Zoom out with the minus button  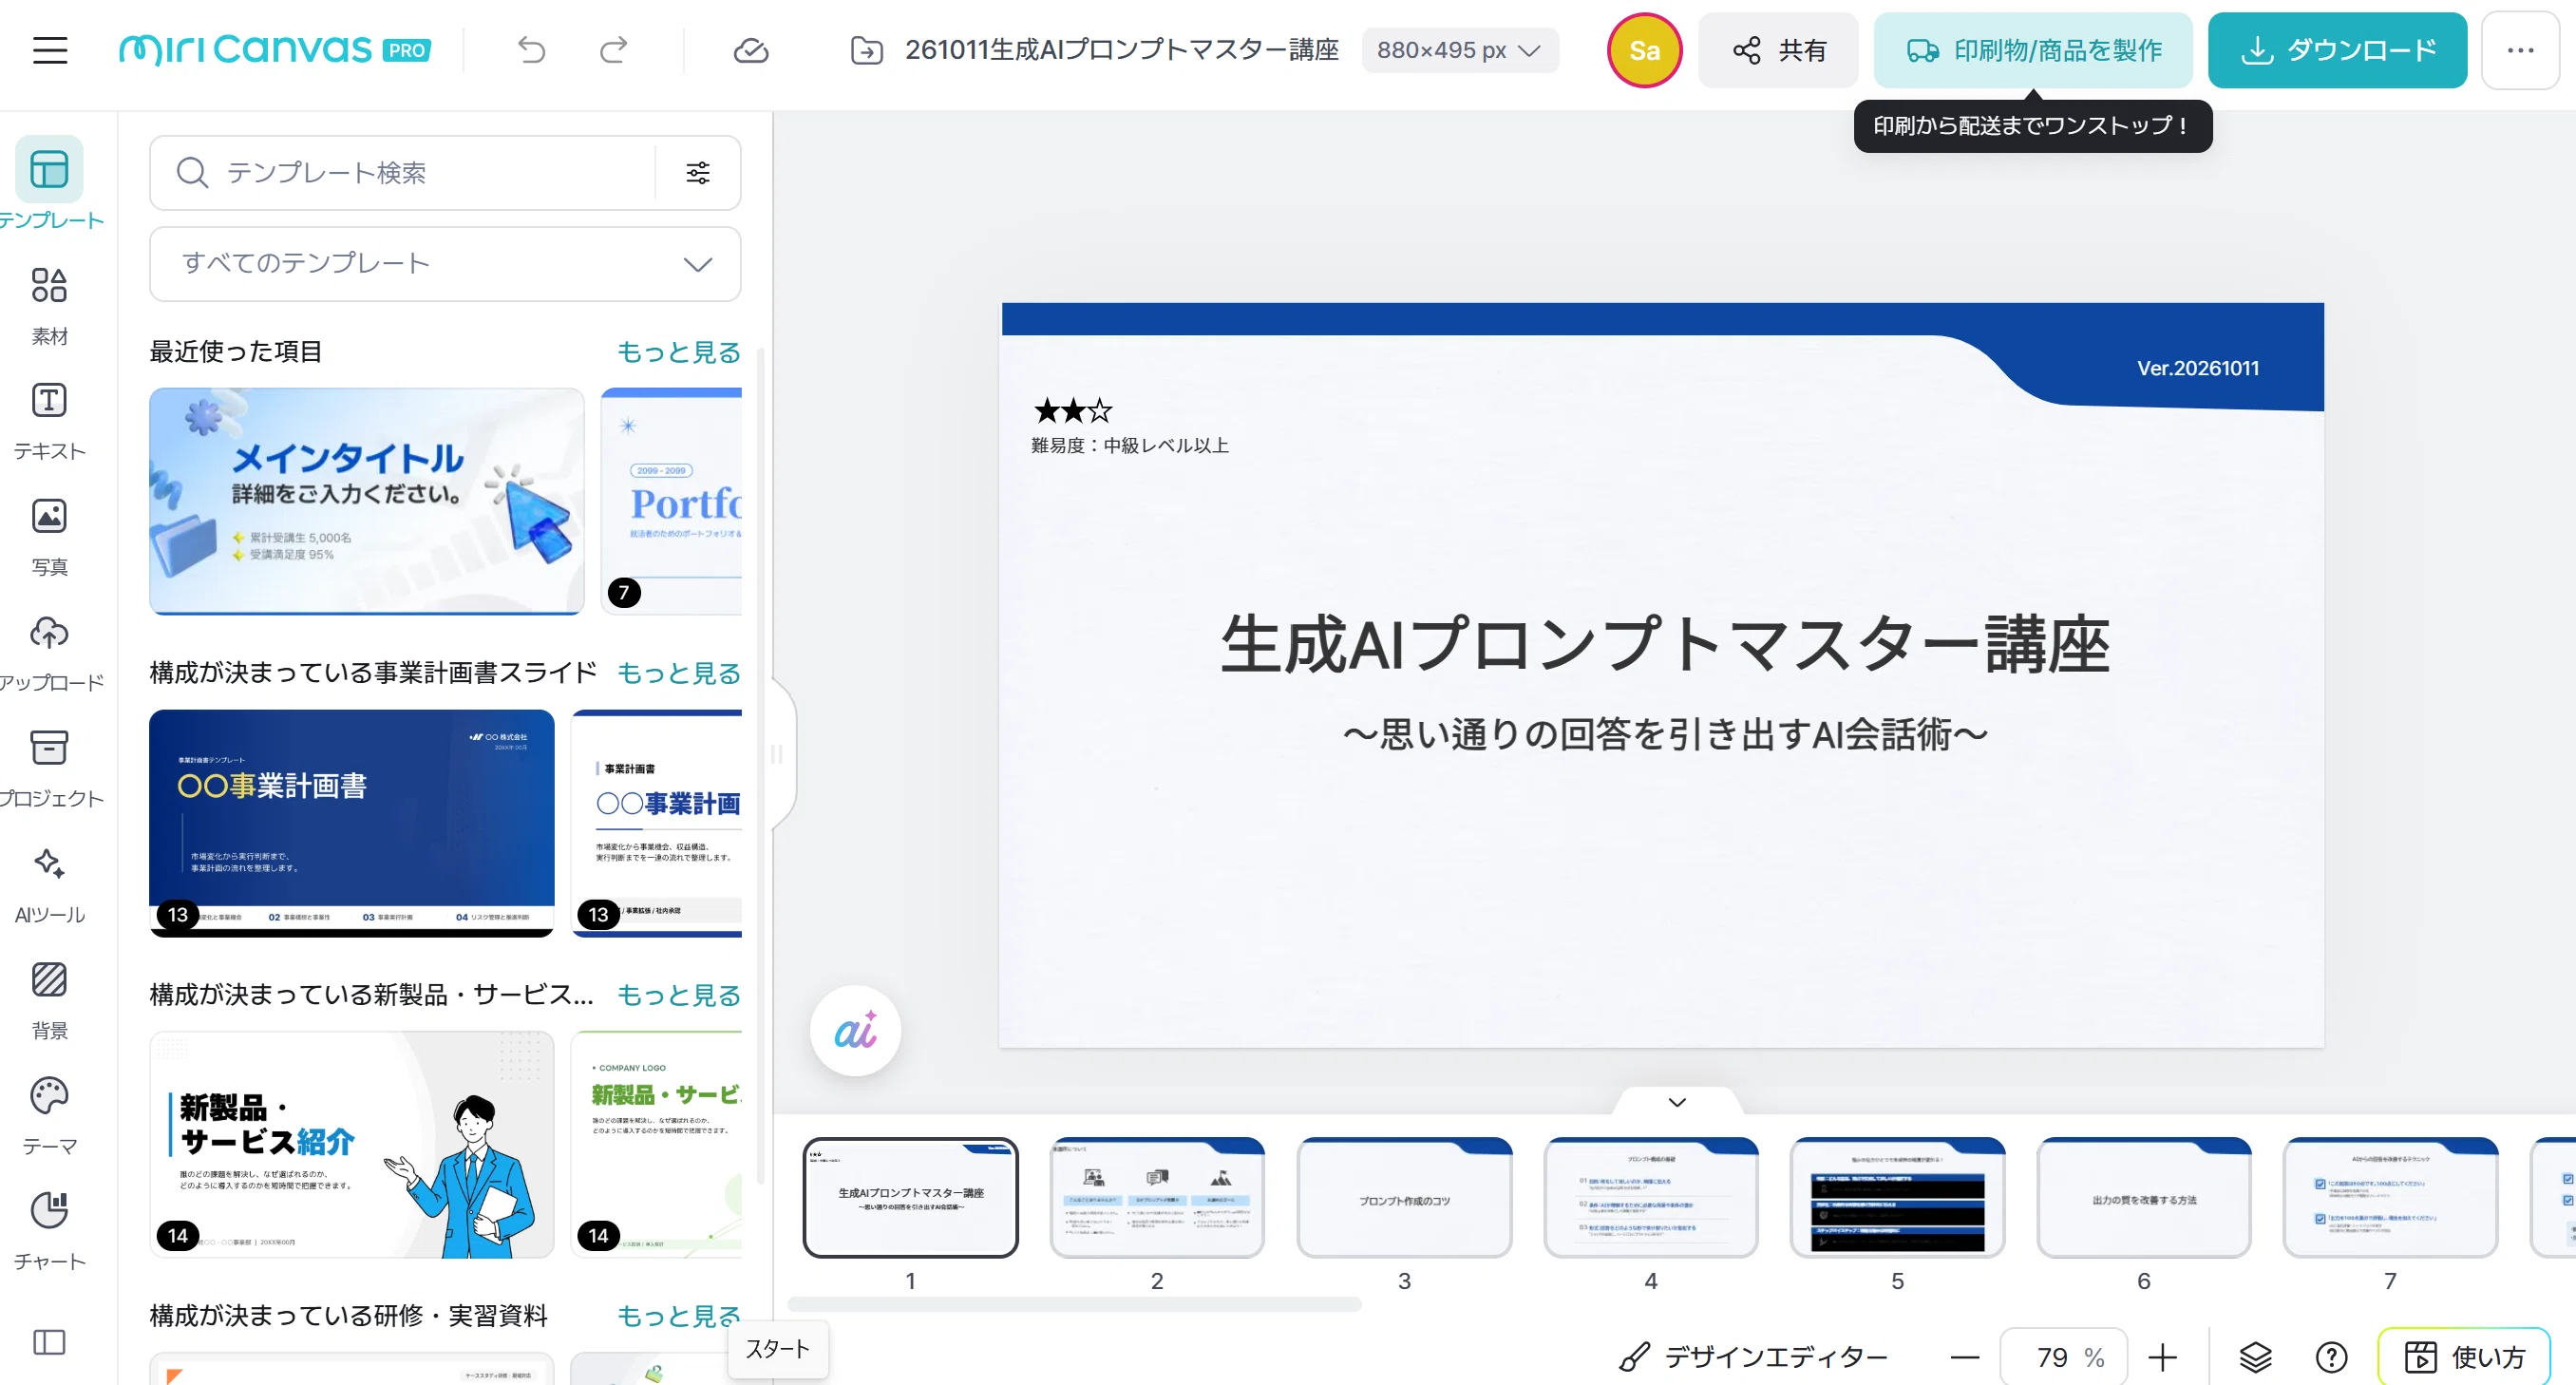point(1964,1357)
